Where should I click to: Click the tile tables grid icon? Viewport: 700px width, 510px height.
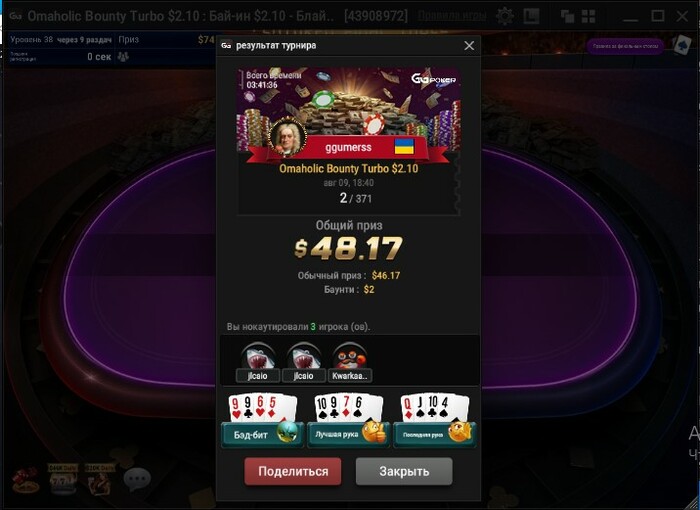click(x=588, y=17)
